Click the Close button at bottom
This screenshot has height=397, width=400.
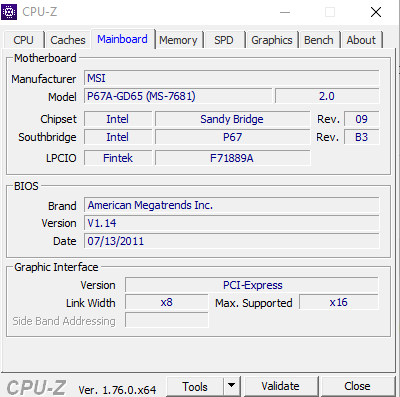pyautogui.click(x=357, y=387)
